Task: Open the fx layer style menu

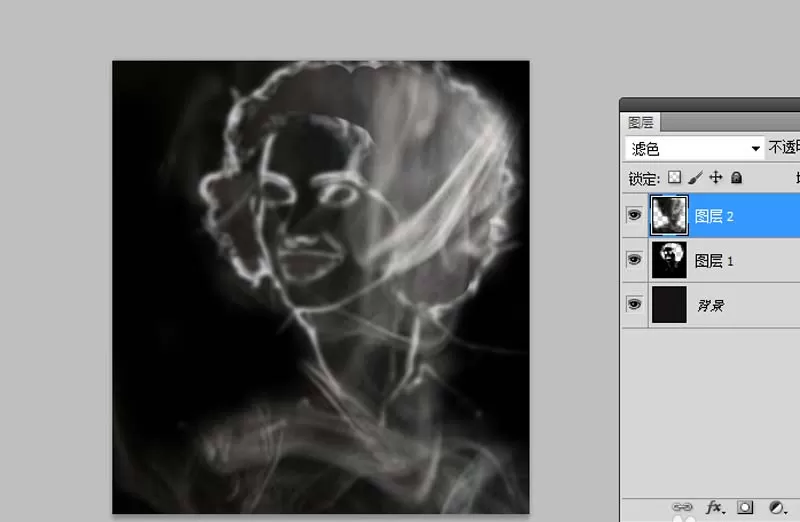Action: coord(715,507)
